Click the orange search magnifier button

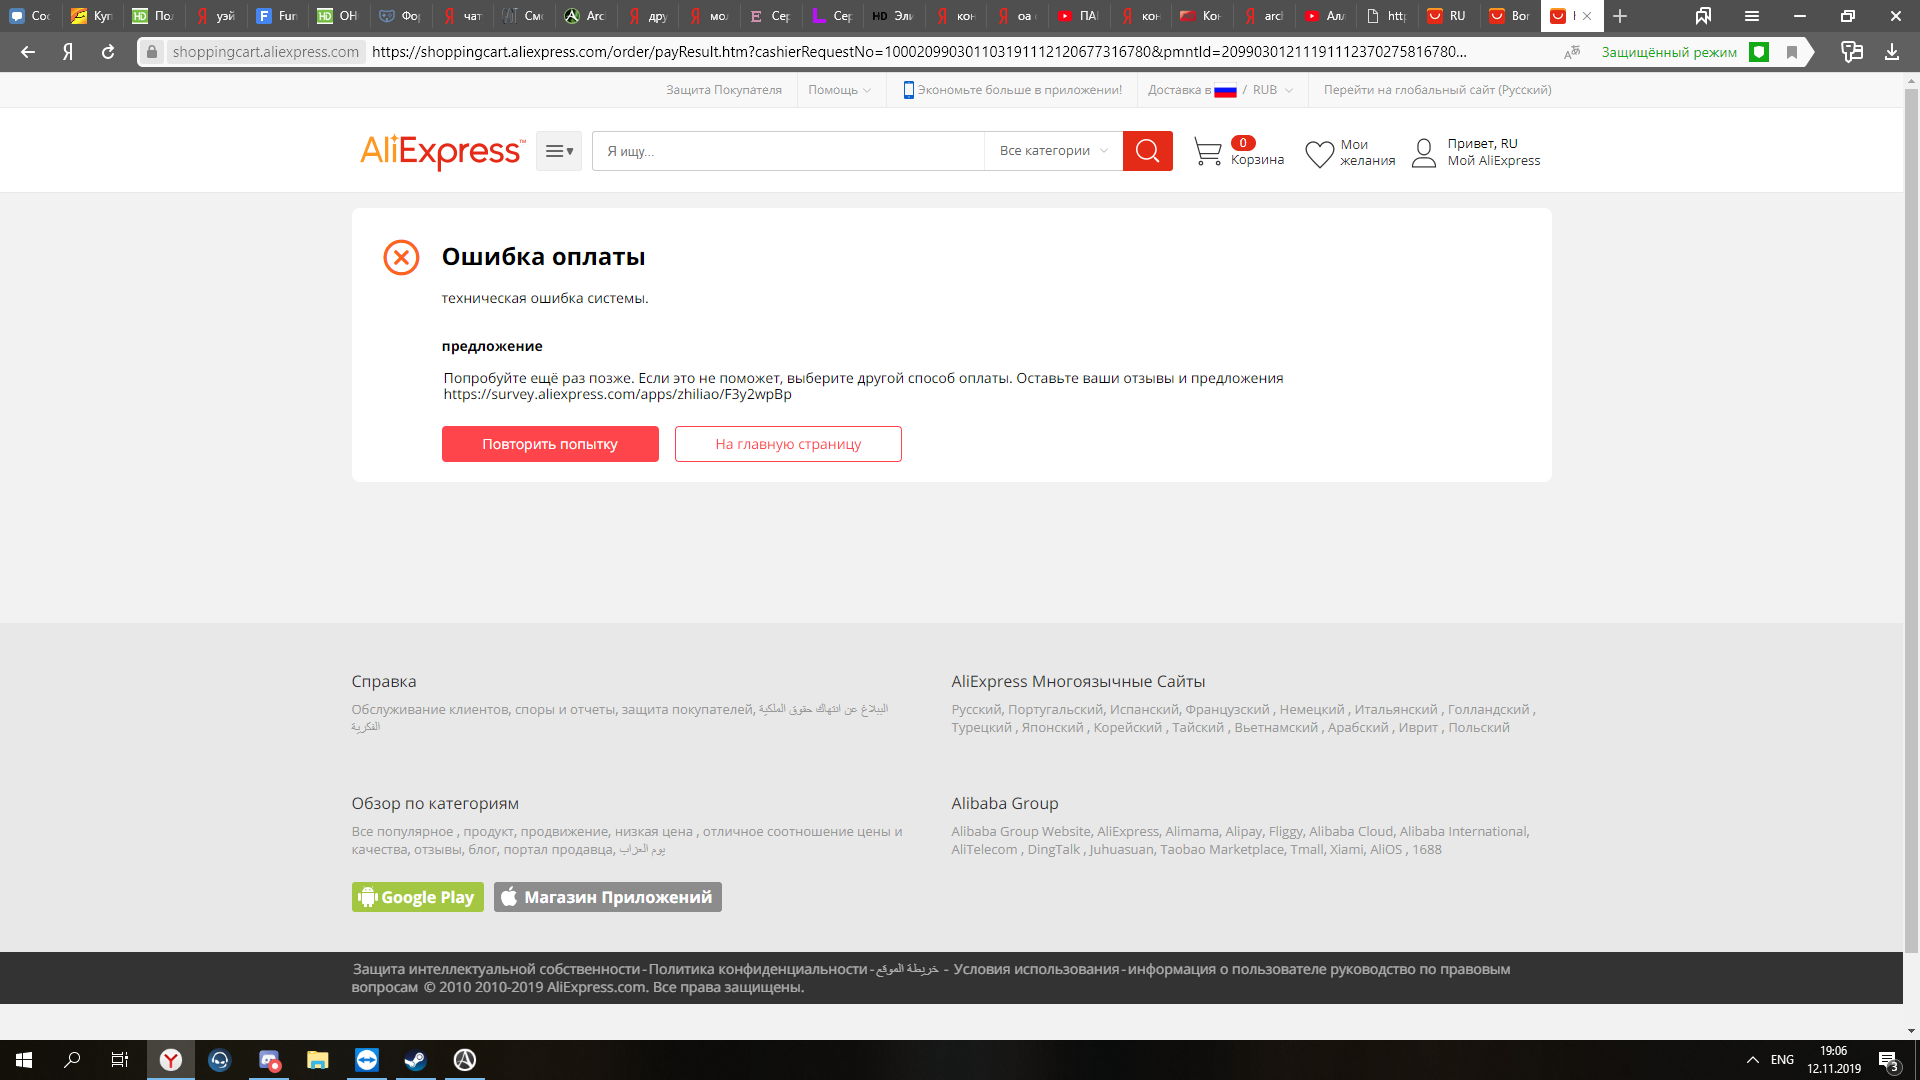pos(1147,151)
